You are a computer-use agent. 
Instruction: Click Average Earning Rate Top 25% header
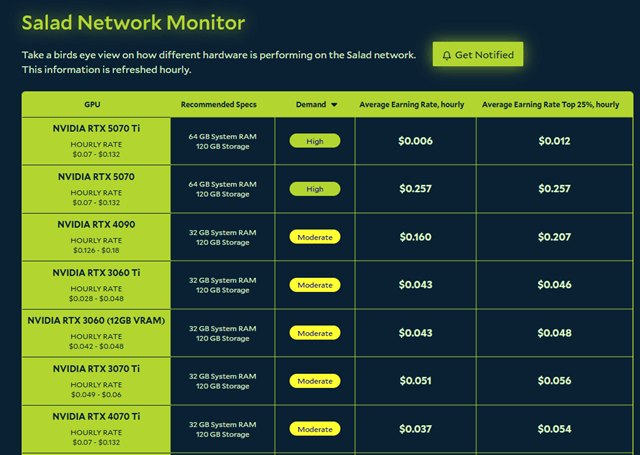tap(550, 104)
